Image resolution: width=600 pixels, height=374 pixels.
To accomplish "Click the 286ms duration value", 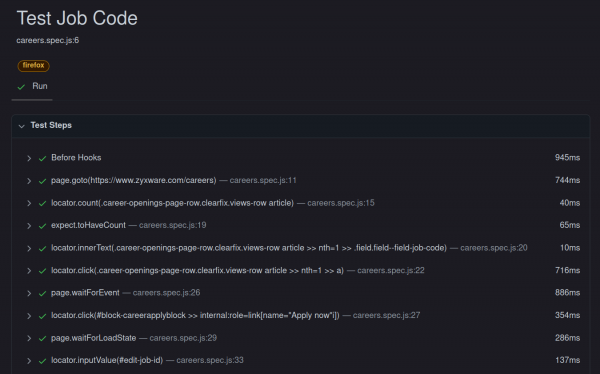I will pyautogui.click(x=567, y=338).
